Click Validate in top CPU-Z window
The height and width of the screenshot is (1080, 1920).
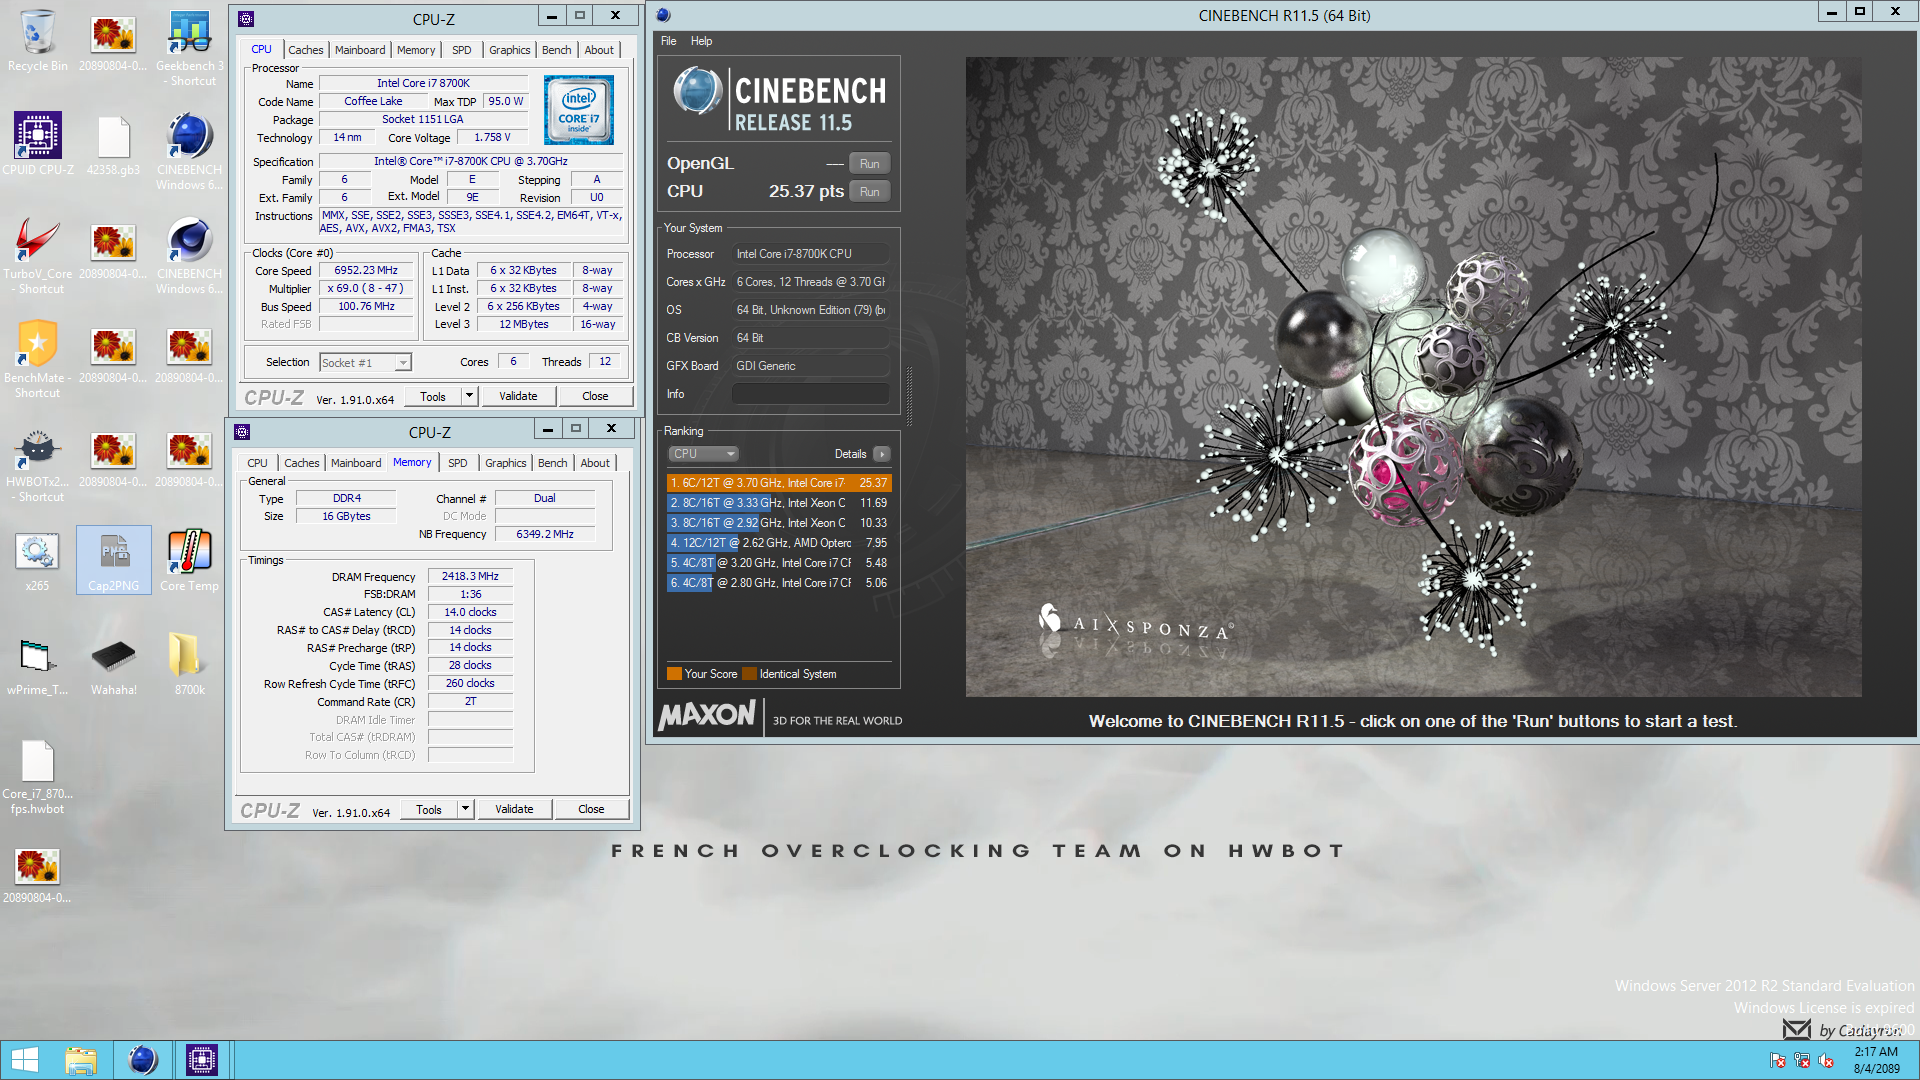pyautogui.click(x=518, y=396)
